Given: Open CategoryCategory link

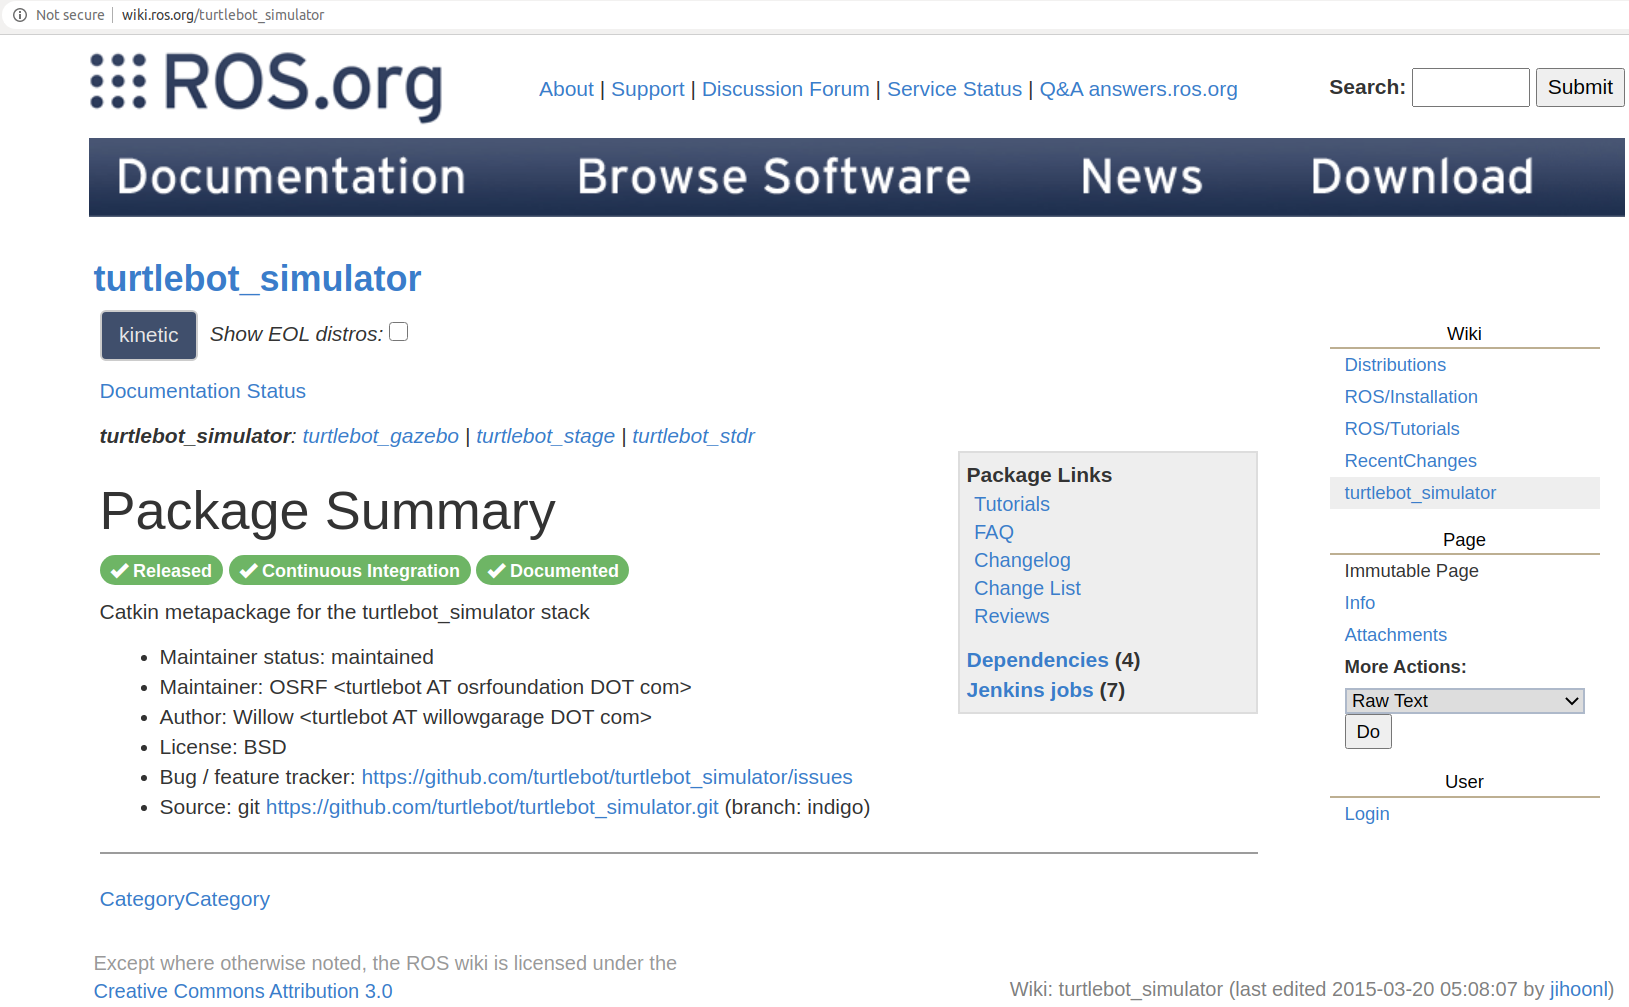Looking at the screenshot, I should tap(185, 899).
